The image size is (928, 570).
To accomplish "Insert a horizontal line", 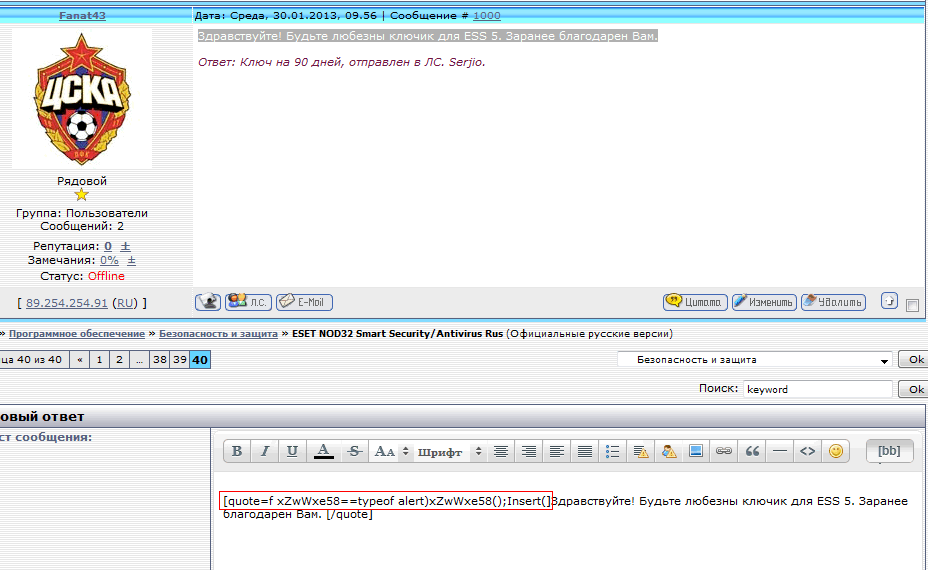I will 780,451.
